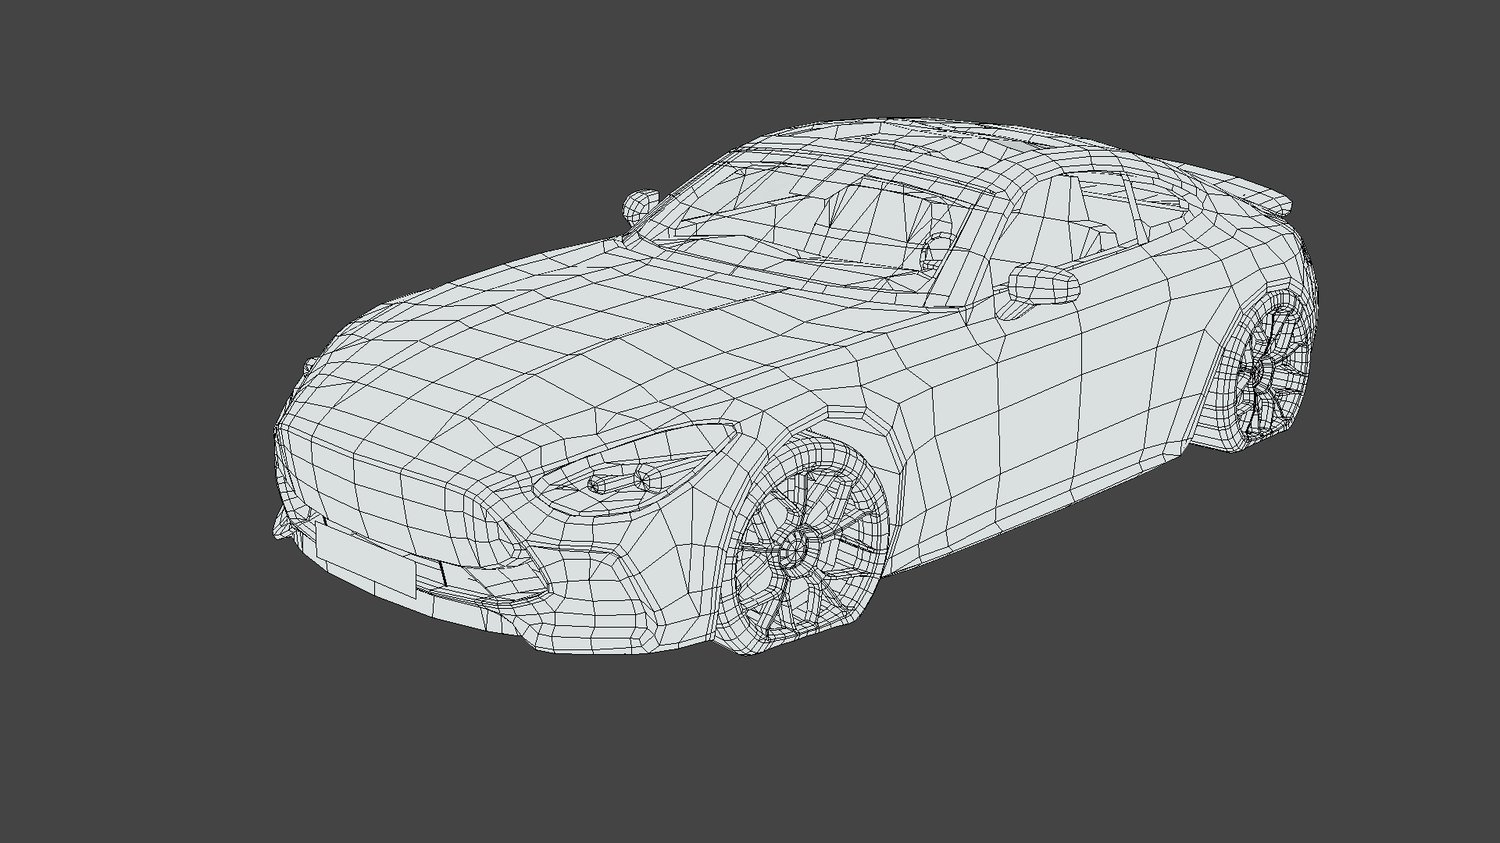This screenshot has width=1500, height=843.
Task: Select the far-side small wing mirror
Action: (x=640, y=205)
